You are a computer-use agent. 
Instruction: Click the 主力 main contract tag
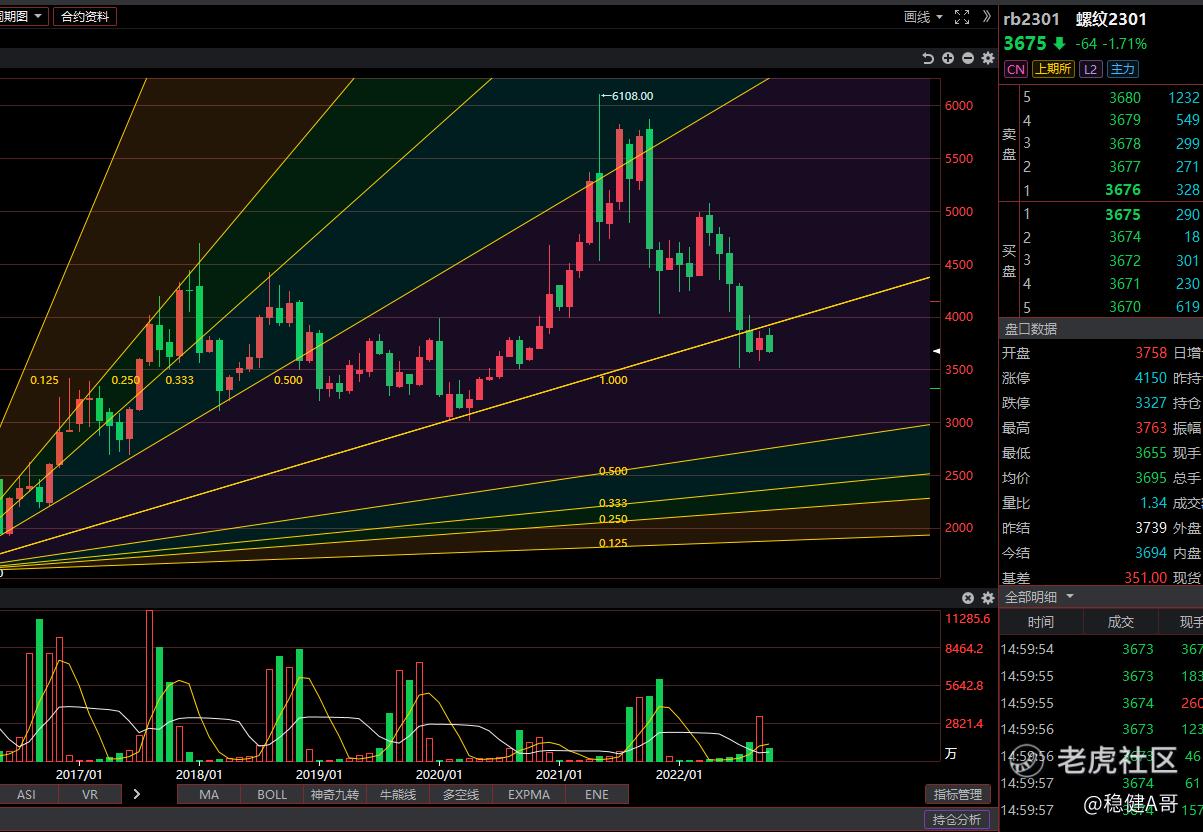click(x=1123, y=69)
